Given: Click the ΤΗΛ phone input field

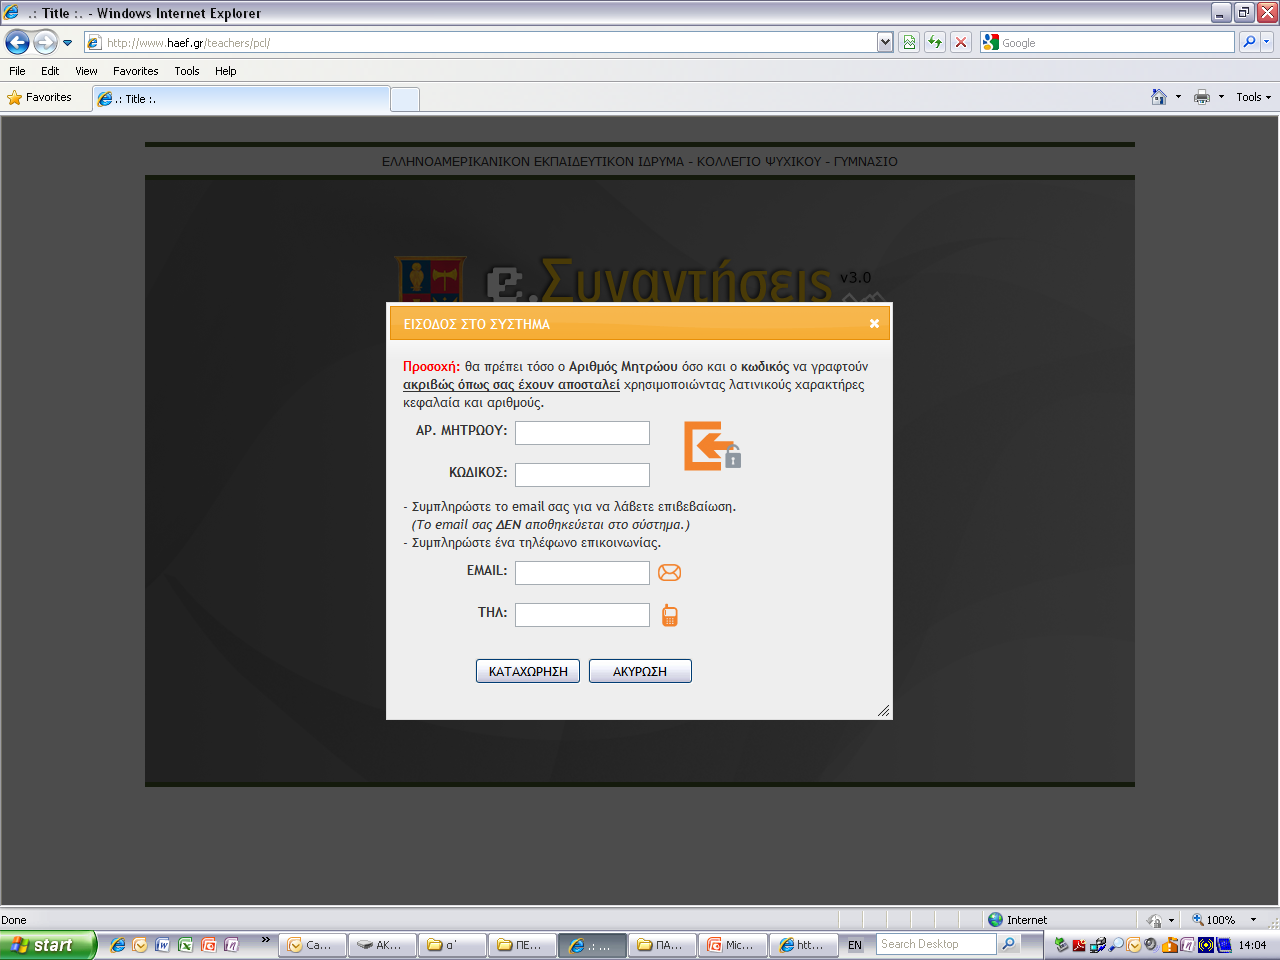Looking at the screenshot, I should click(582, 615).
